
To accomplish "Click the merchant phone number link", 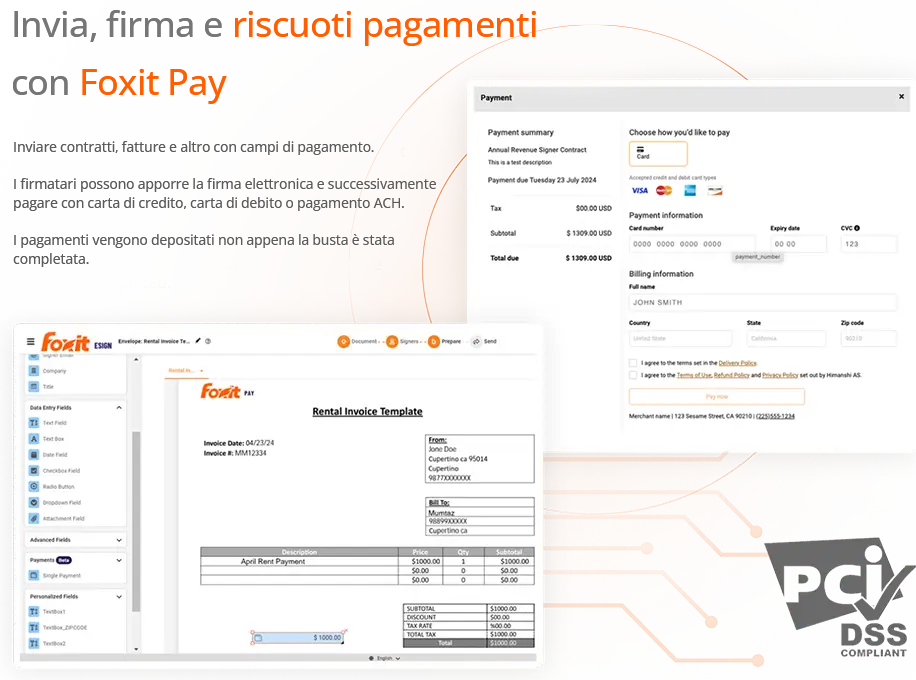I will 775,416.
